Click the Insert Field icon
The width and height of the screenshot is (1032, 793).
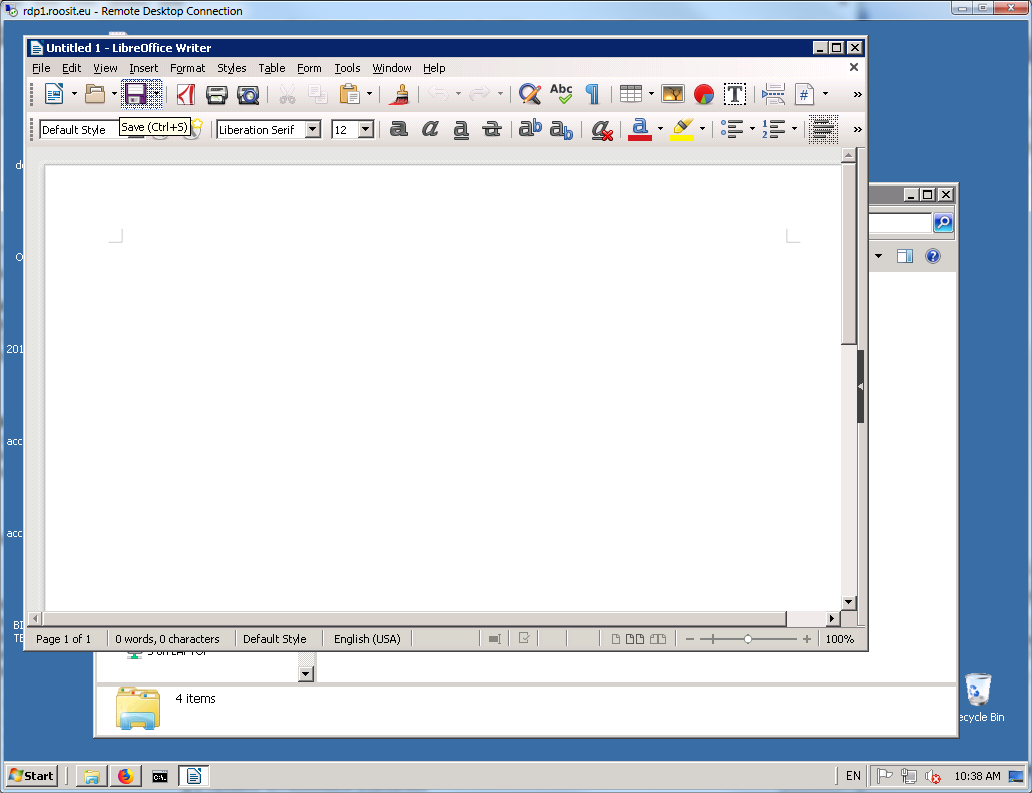pyautogui.click(x=804, y=94)
